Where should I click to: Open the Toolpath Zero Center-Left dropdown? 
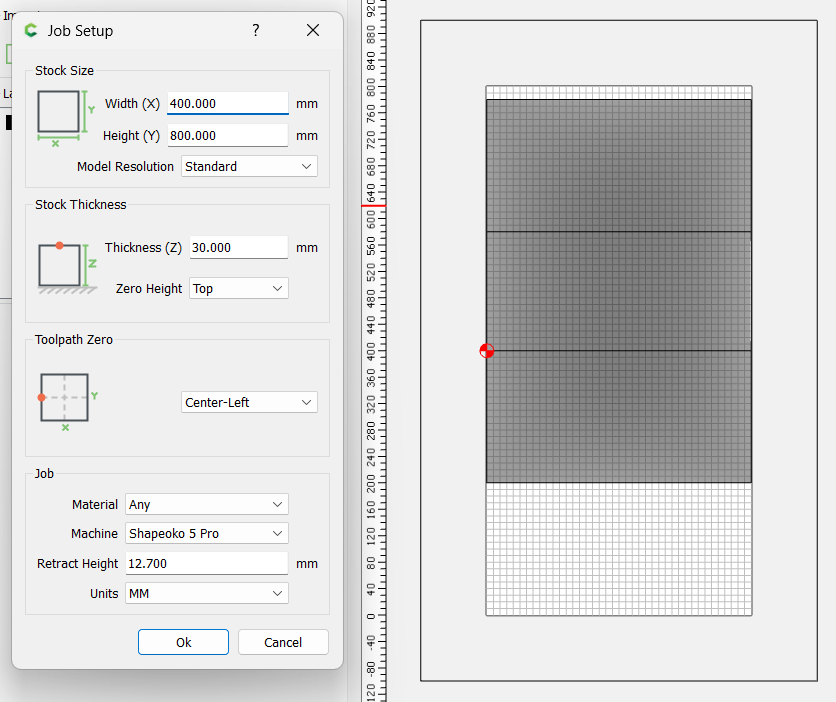tap(249, 403)
